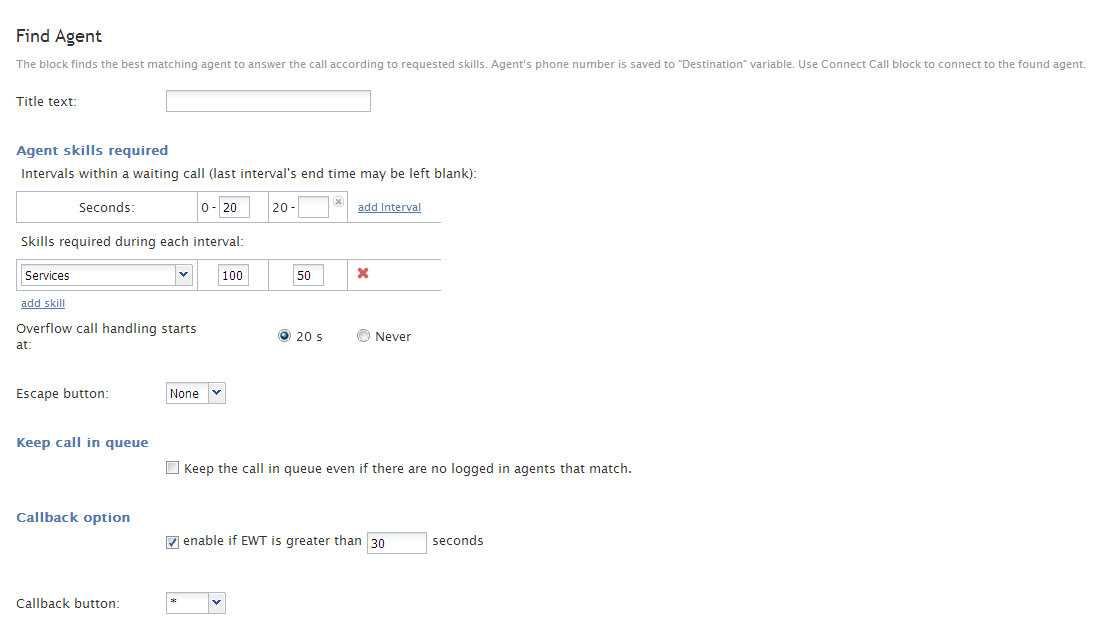Open the Callback button dropdown
The width and height of the screenshot is (1107, 637).
(196, 603)
